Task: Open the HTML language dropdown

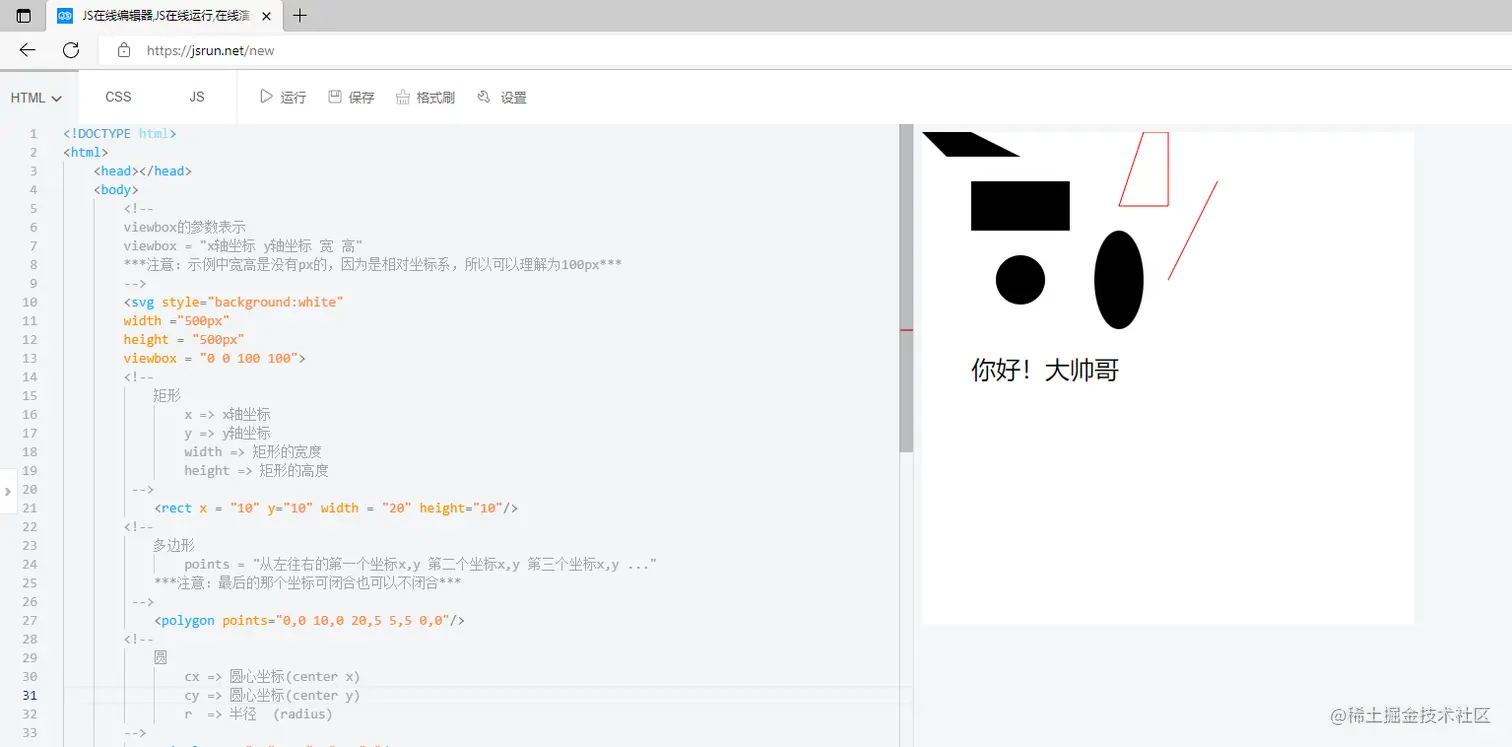Action: coord(37,98)
